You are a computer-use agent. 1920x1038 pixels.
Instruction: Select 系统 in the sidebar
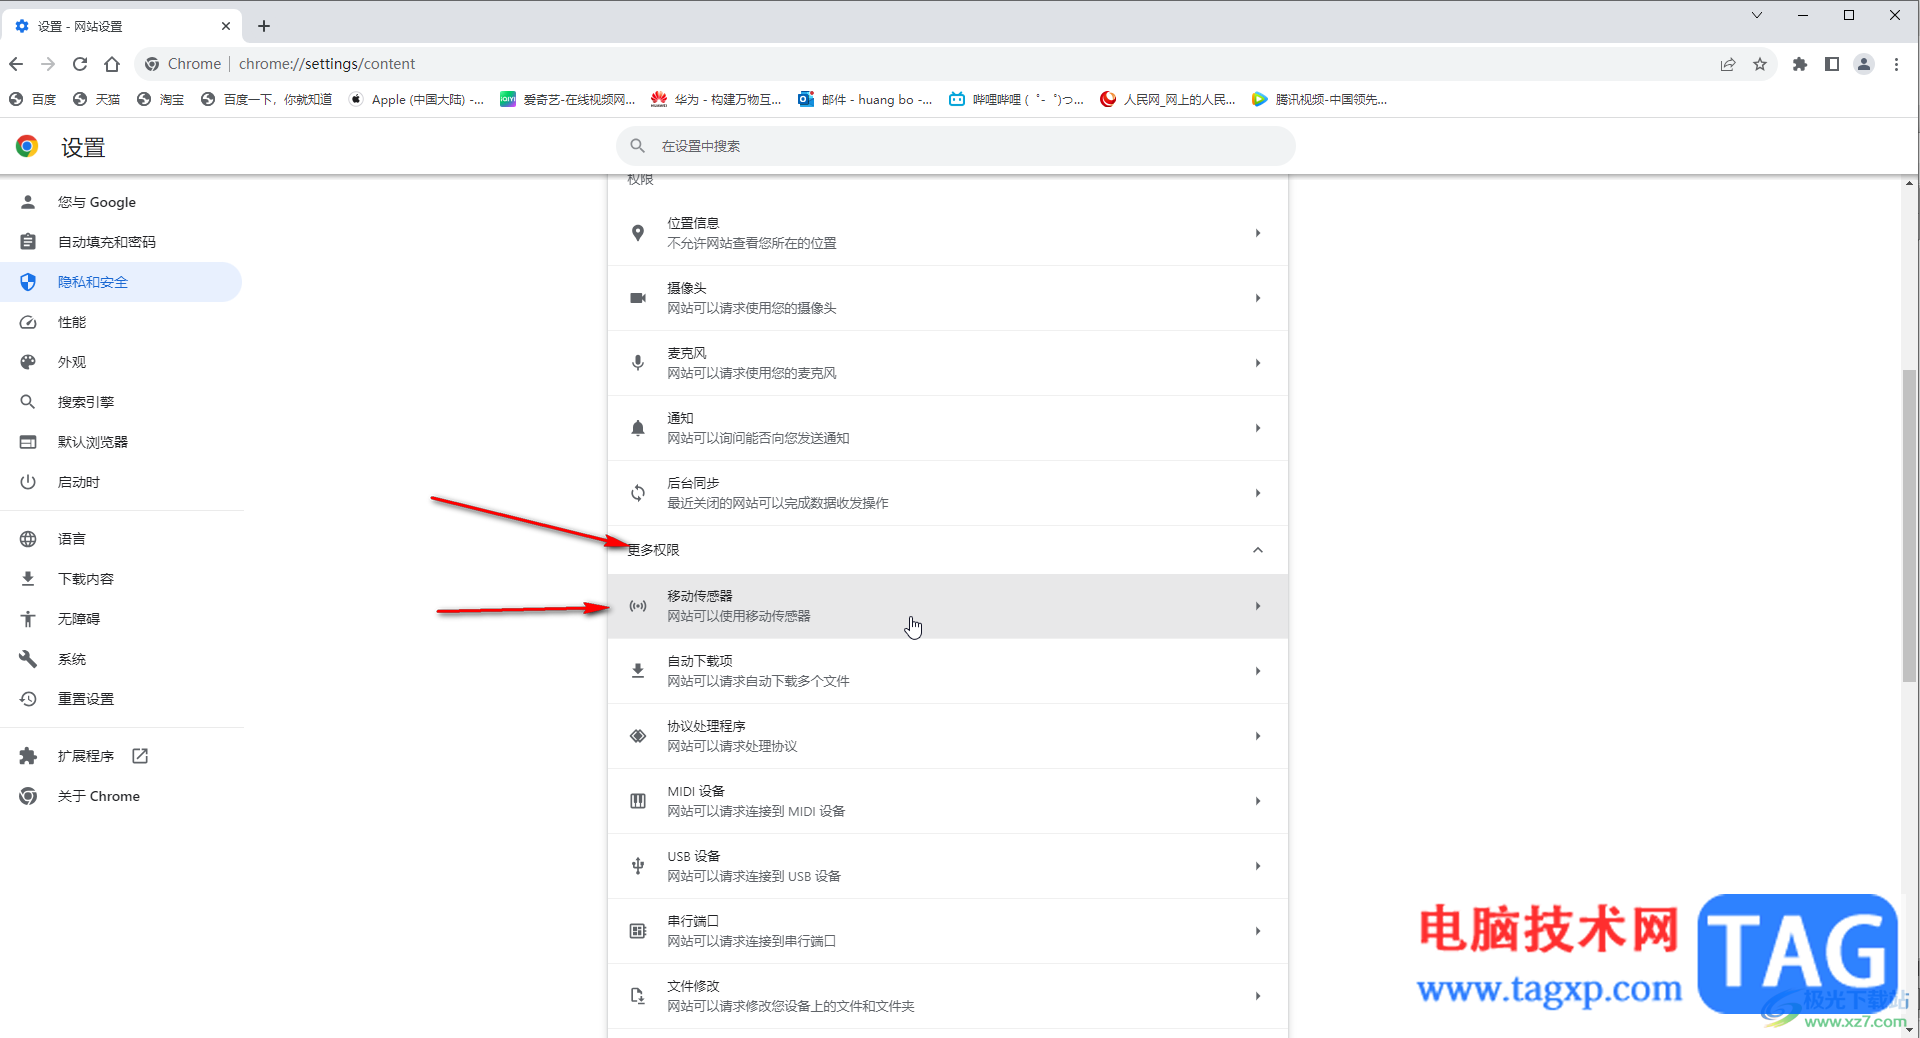(121, 659)
